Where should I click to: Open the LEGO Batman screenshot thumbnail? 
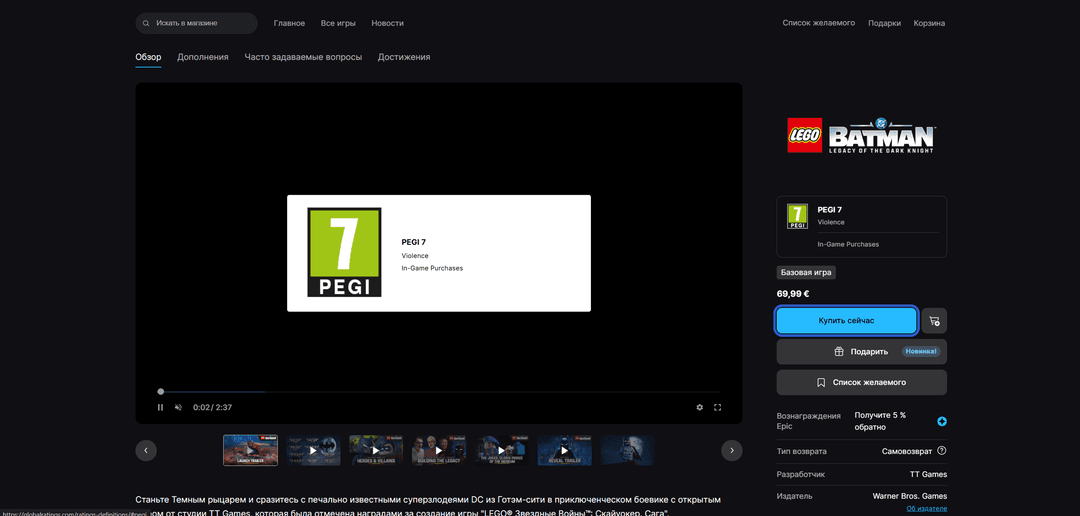tap(627, 451)
